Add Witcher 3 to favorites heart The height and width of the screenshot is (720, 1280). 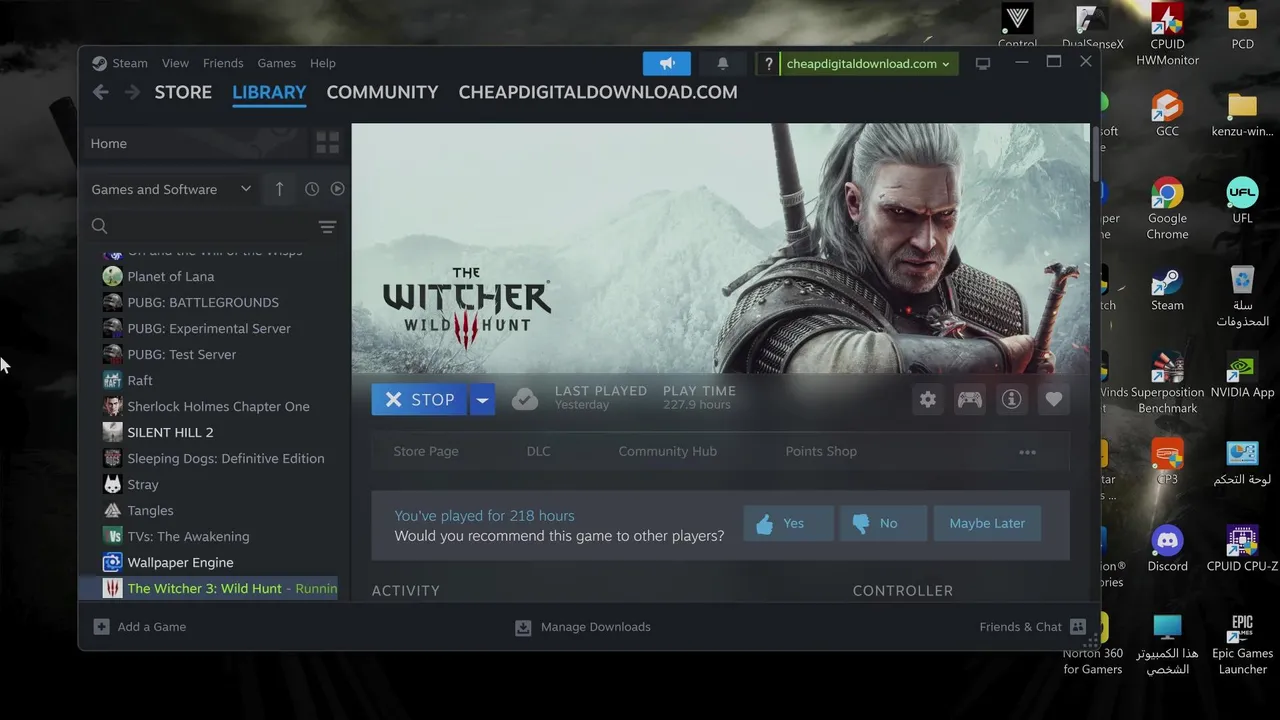pos(1054,399)
